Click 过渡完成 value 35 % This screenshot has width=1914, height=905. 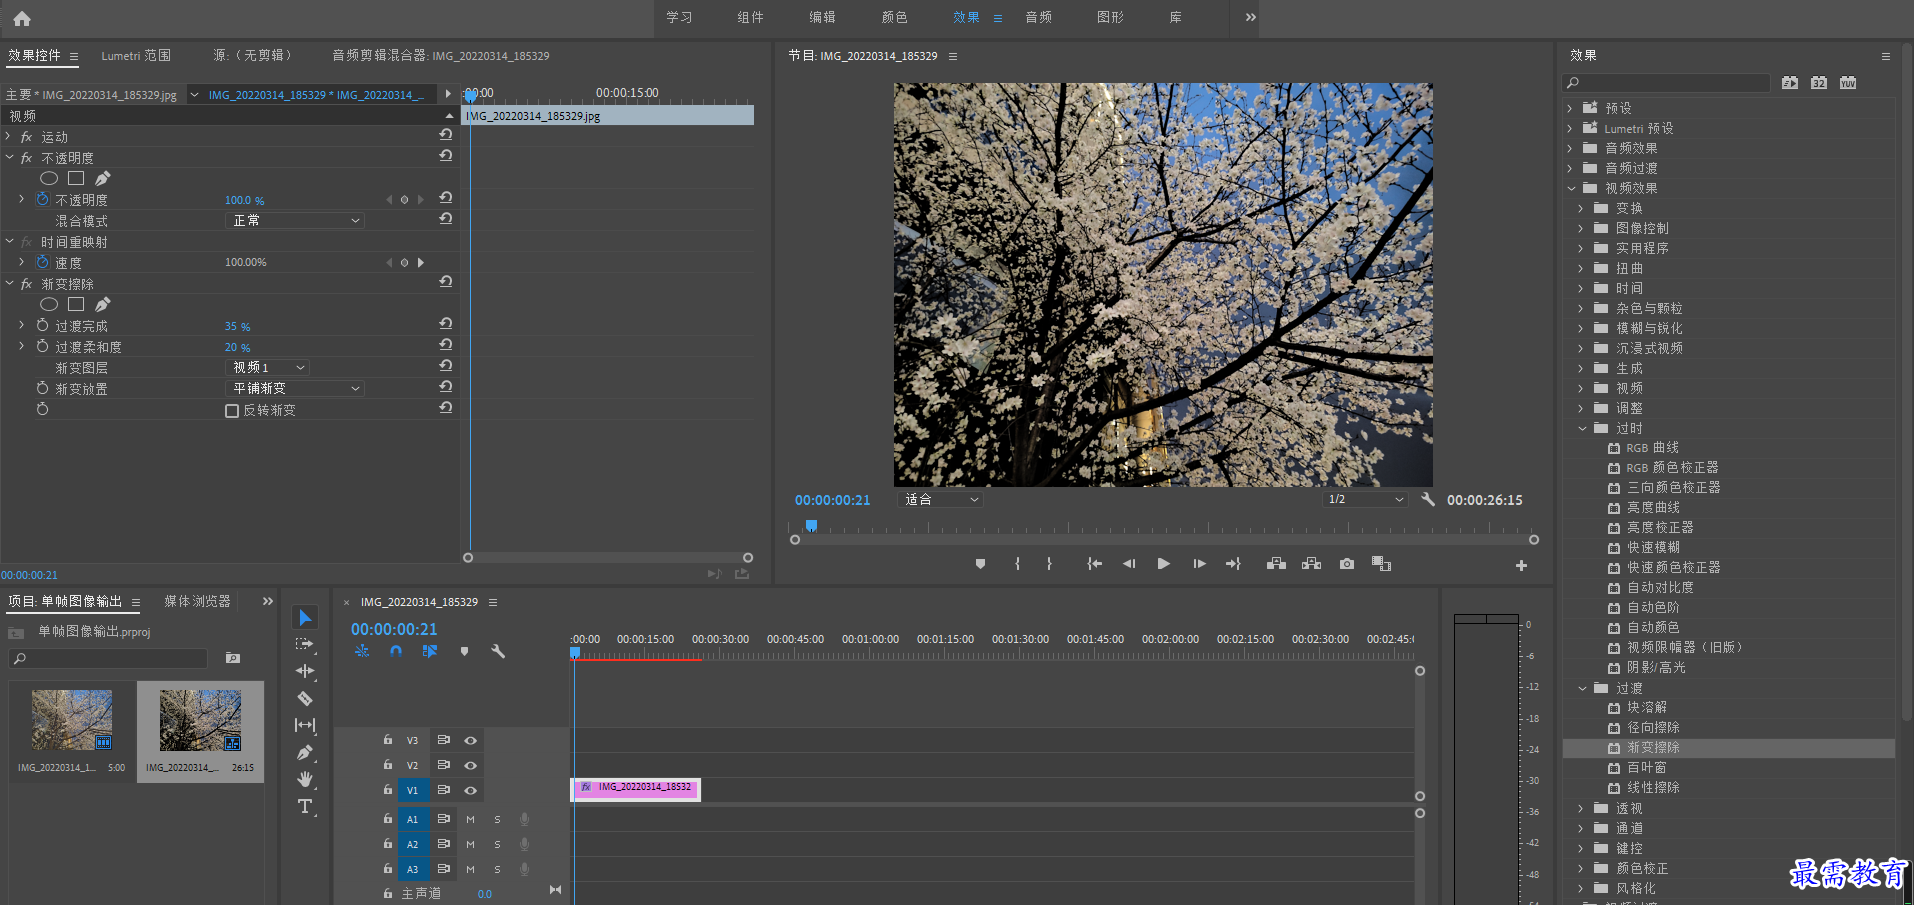pyautogui.click(x=237, y=326)
